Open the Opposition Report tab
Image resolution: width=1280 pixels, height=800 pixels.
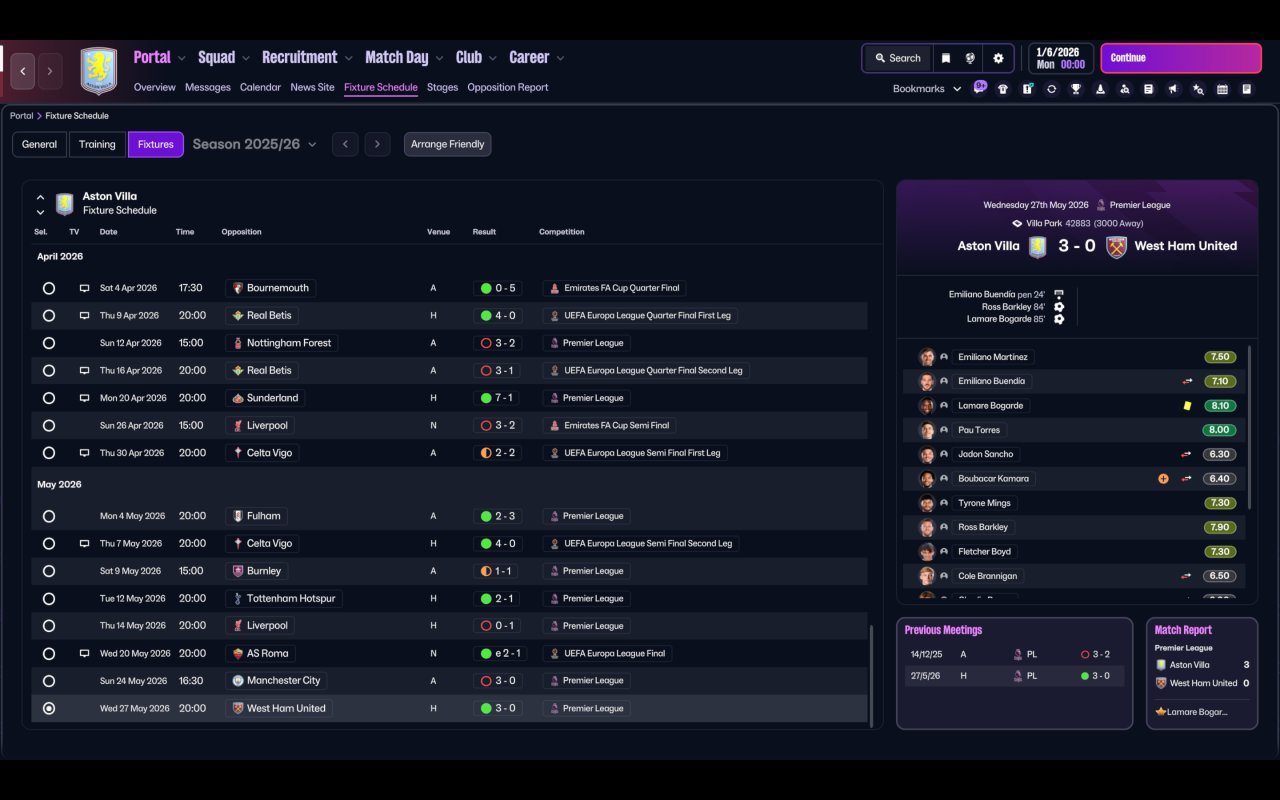(508, 87)
